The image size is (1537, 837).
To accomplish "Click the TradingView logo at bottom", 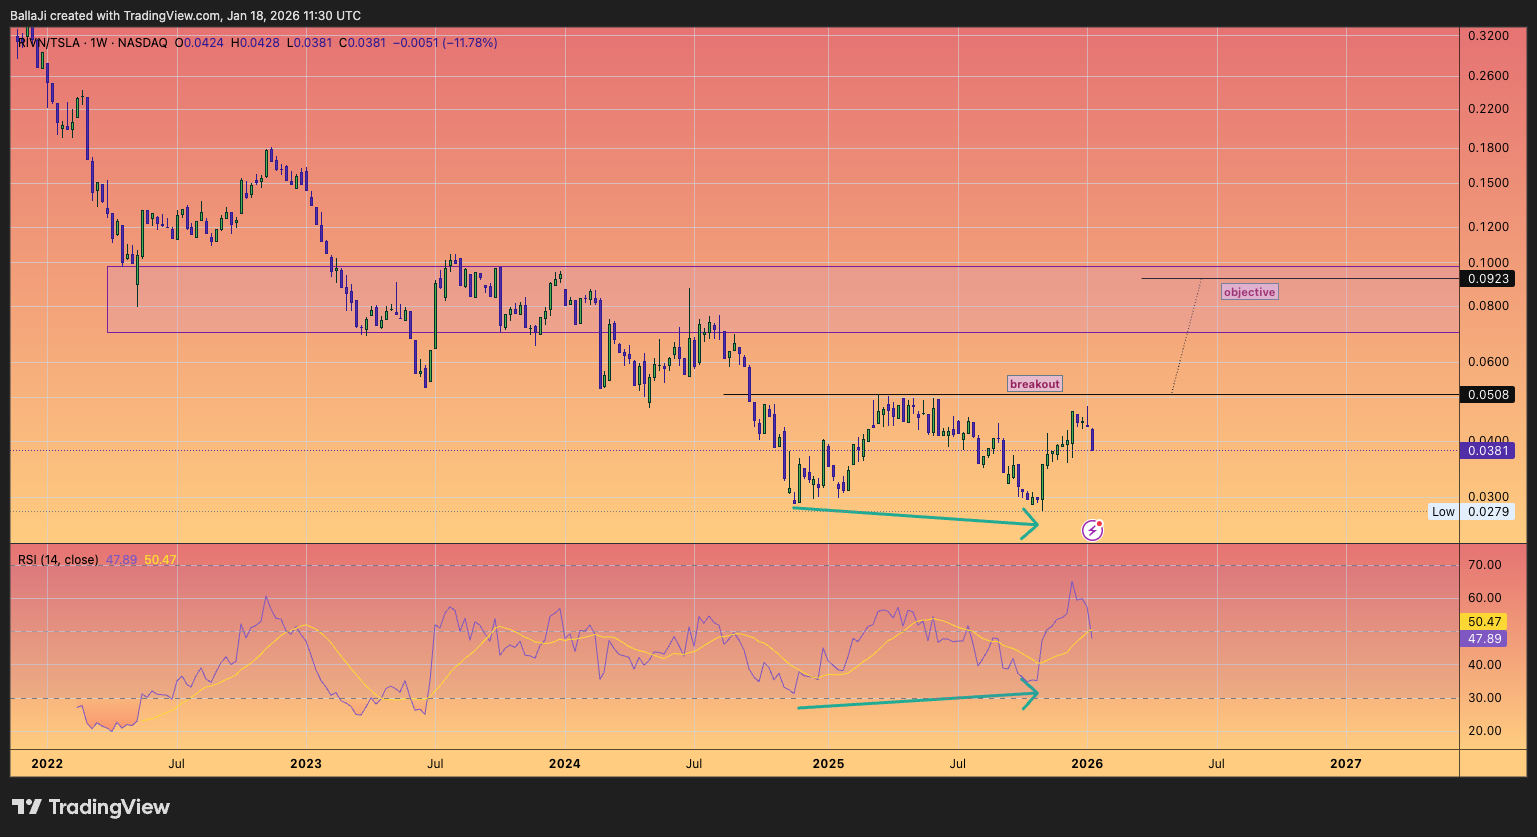I will click(91, 807).
